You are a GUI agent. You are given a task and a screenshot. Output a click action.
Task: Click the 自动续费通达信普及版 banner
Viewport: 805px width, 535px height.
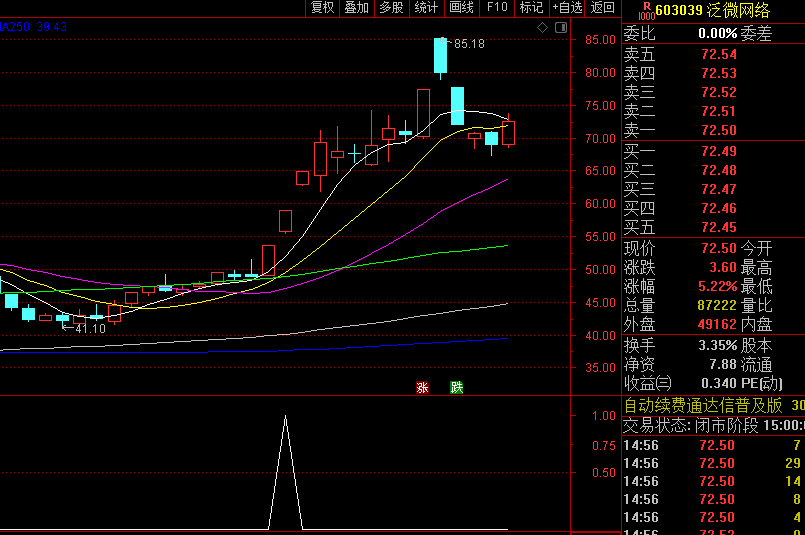click(703, 405)
